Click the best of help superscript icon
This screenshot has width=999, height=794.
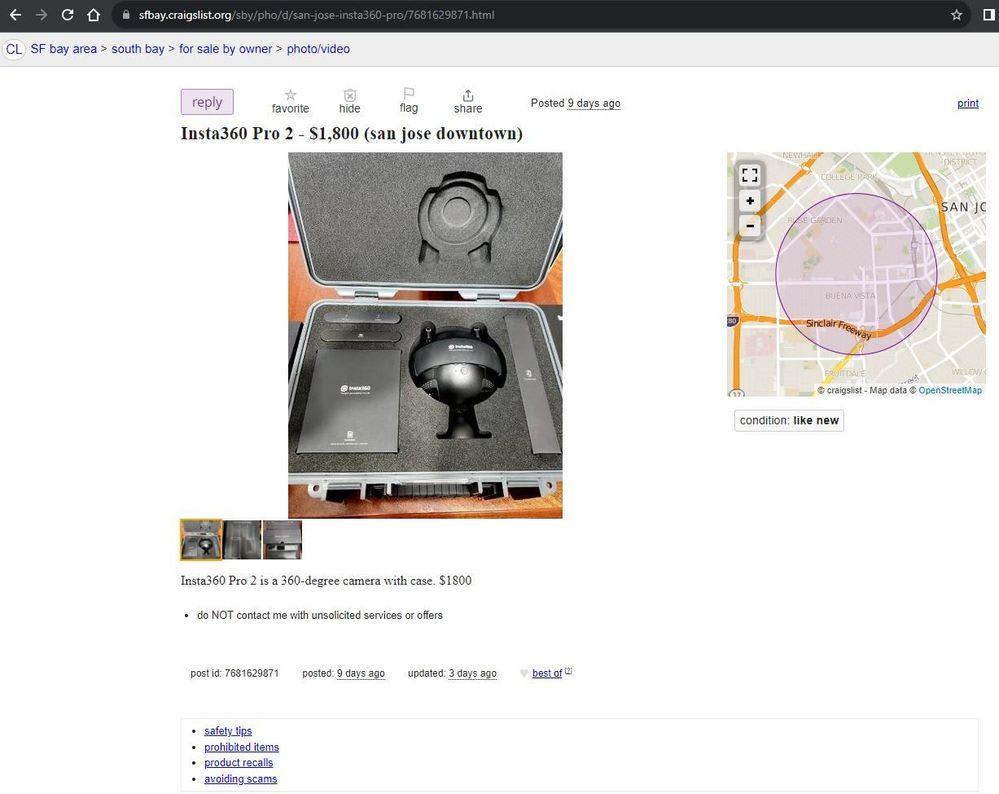568,671
